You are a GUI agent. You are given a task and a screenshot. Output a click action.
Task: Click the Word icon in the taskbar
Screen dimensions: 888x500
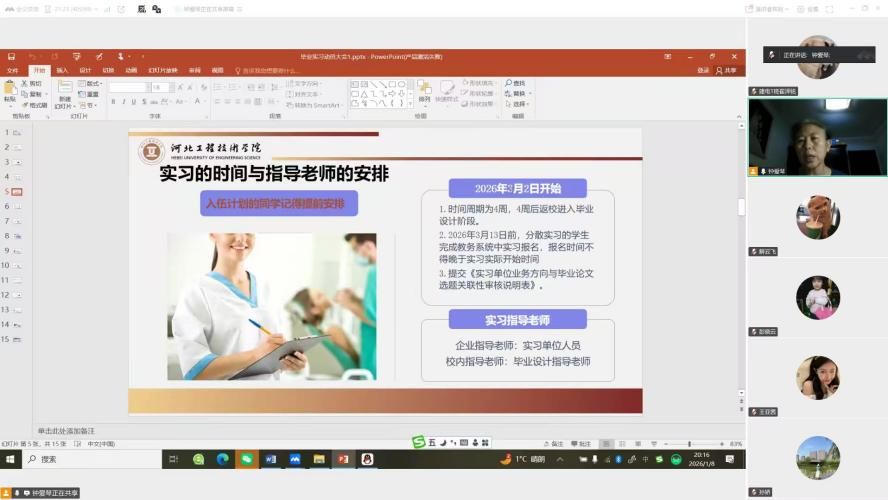(270, 459)
